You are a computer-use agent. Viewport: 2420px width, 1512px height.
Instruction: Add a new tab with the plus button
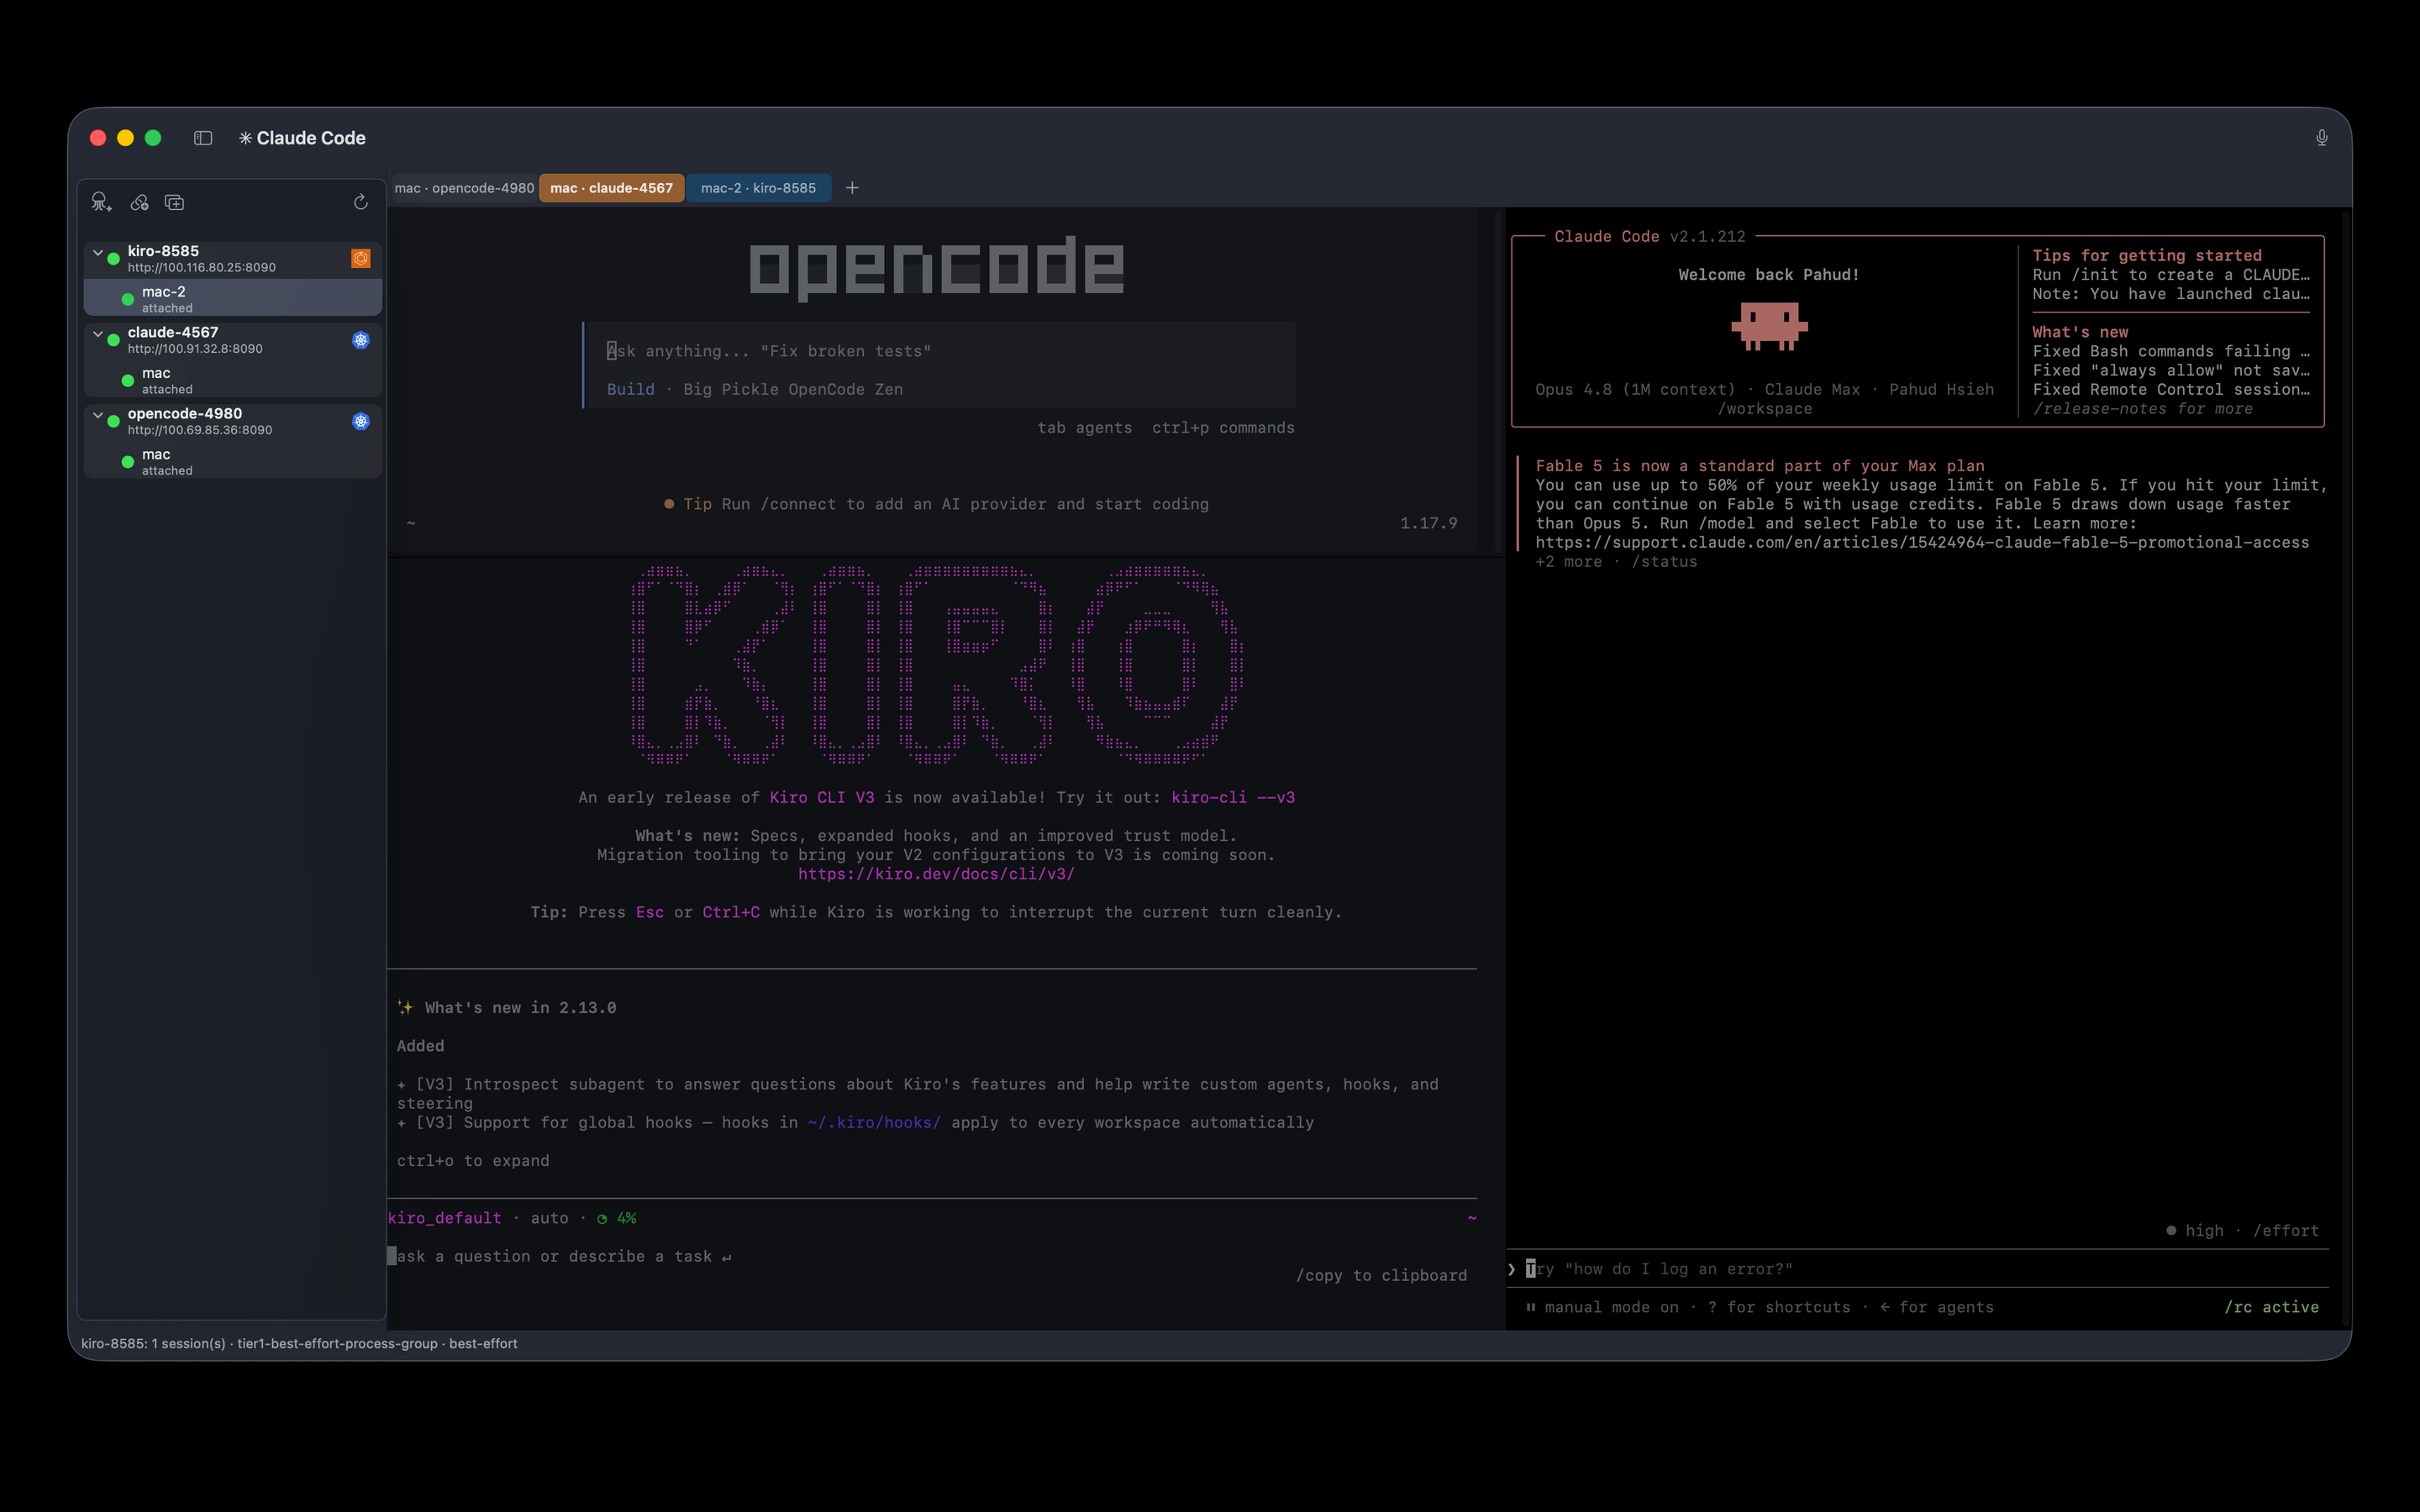click(852, 188)
